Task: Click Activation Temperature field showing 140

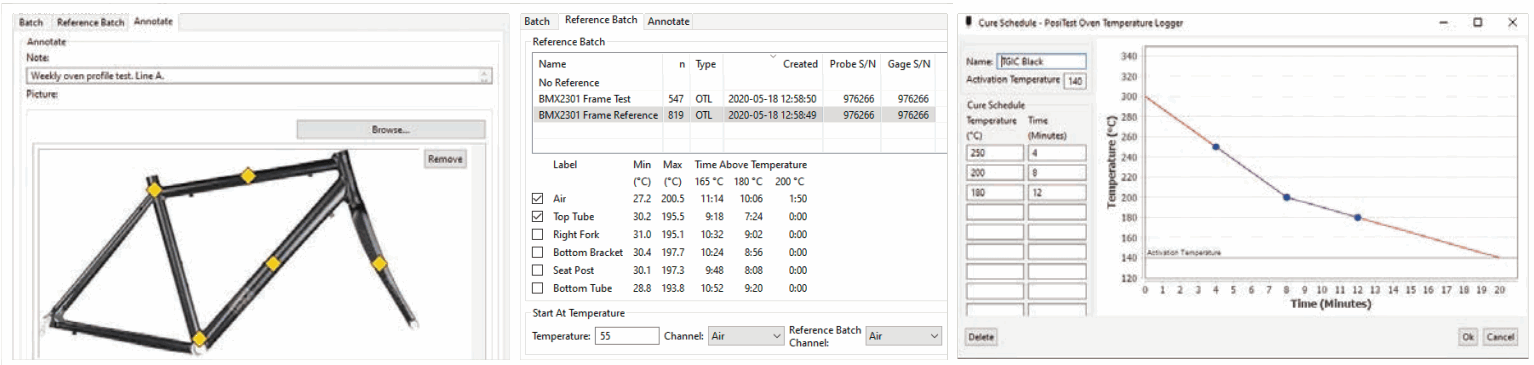Action: (1074, 81)
